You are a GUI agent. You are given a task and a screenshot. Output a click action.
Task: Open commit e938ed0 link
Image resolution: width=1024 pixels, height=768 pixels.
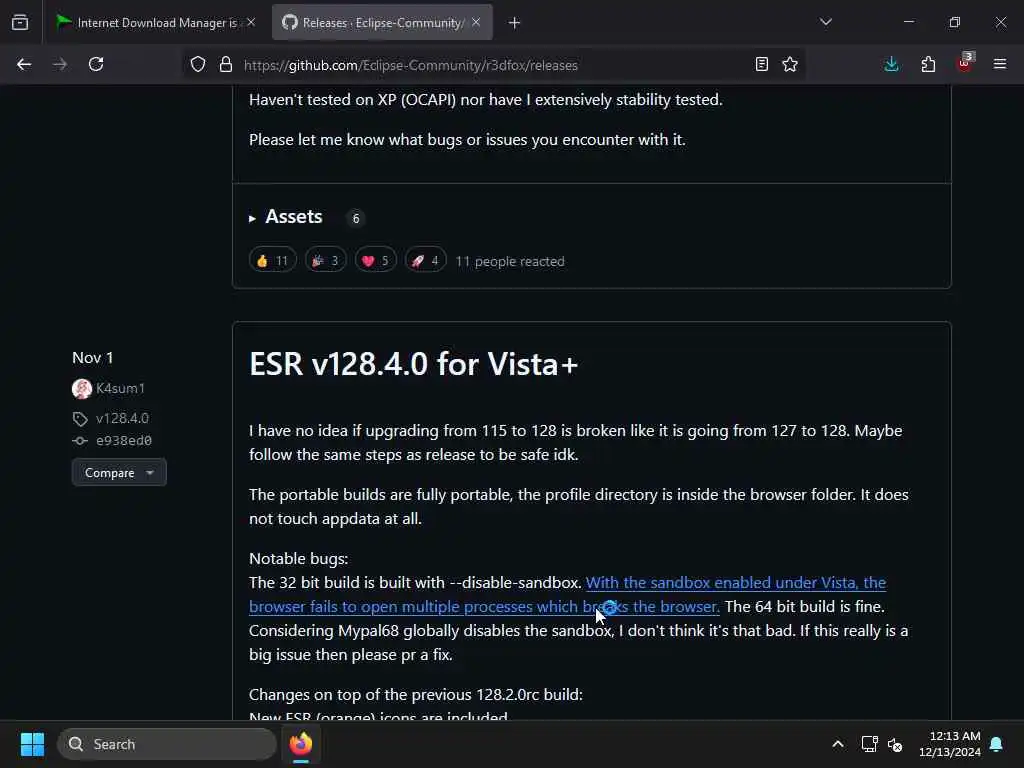click(123, 441)
